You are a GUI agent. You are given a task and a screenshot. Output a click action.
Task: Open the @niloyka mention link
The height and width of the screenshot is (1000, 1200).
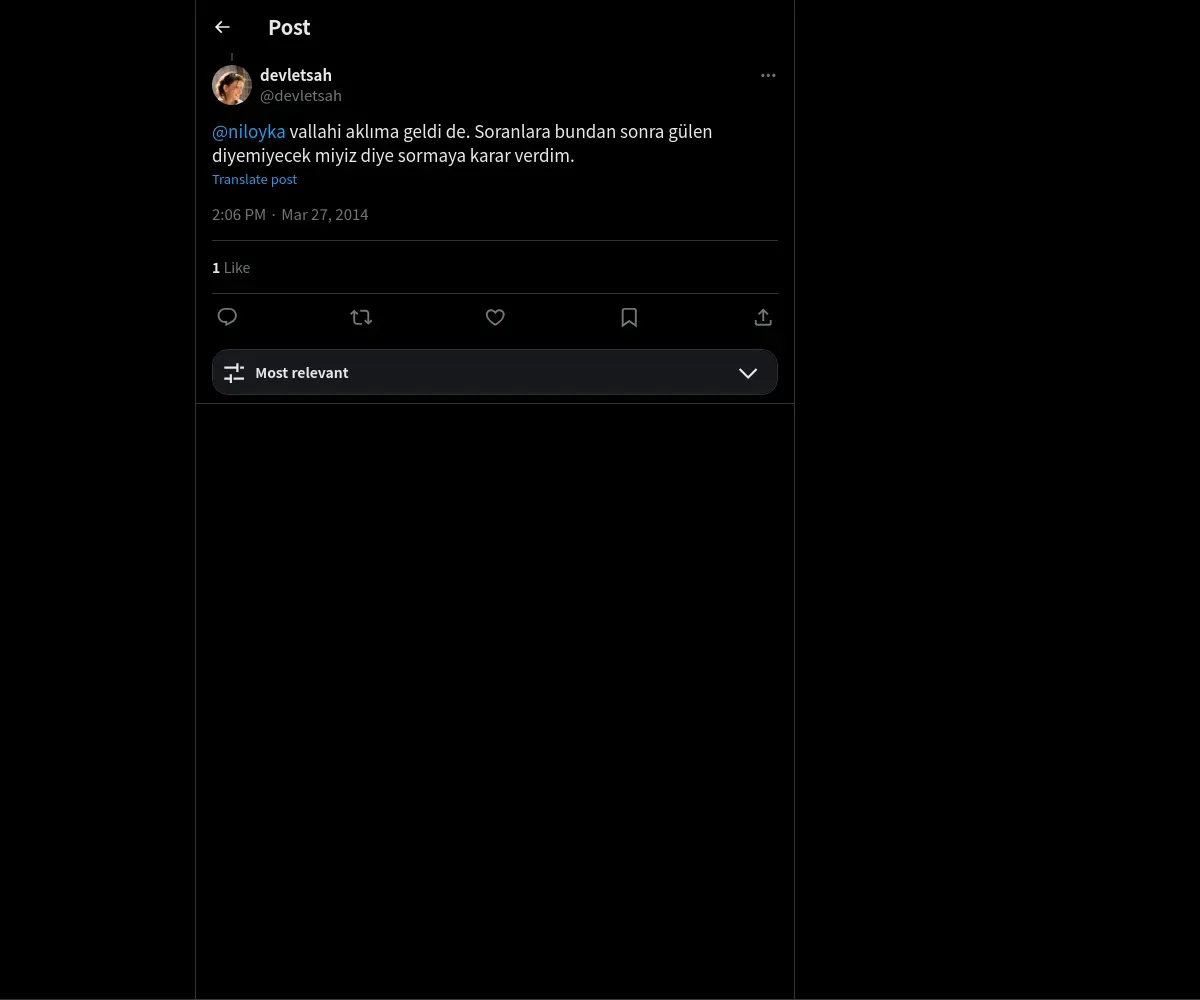point(249,132)
